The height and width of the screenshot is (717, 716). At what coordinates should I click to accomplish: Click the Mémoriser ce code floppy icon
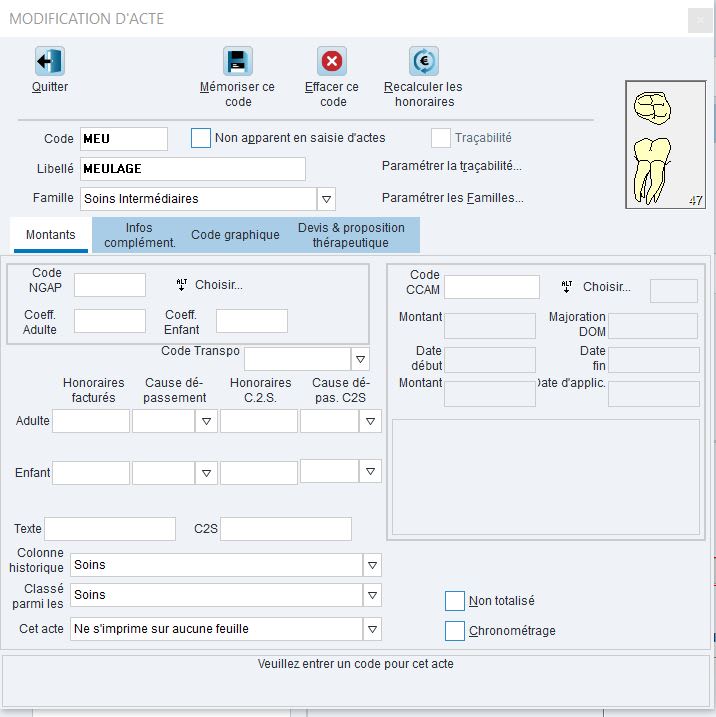[237, 62]
